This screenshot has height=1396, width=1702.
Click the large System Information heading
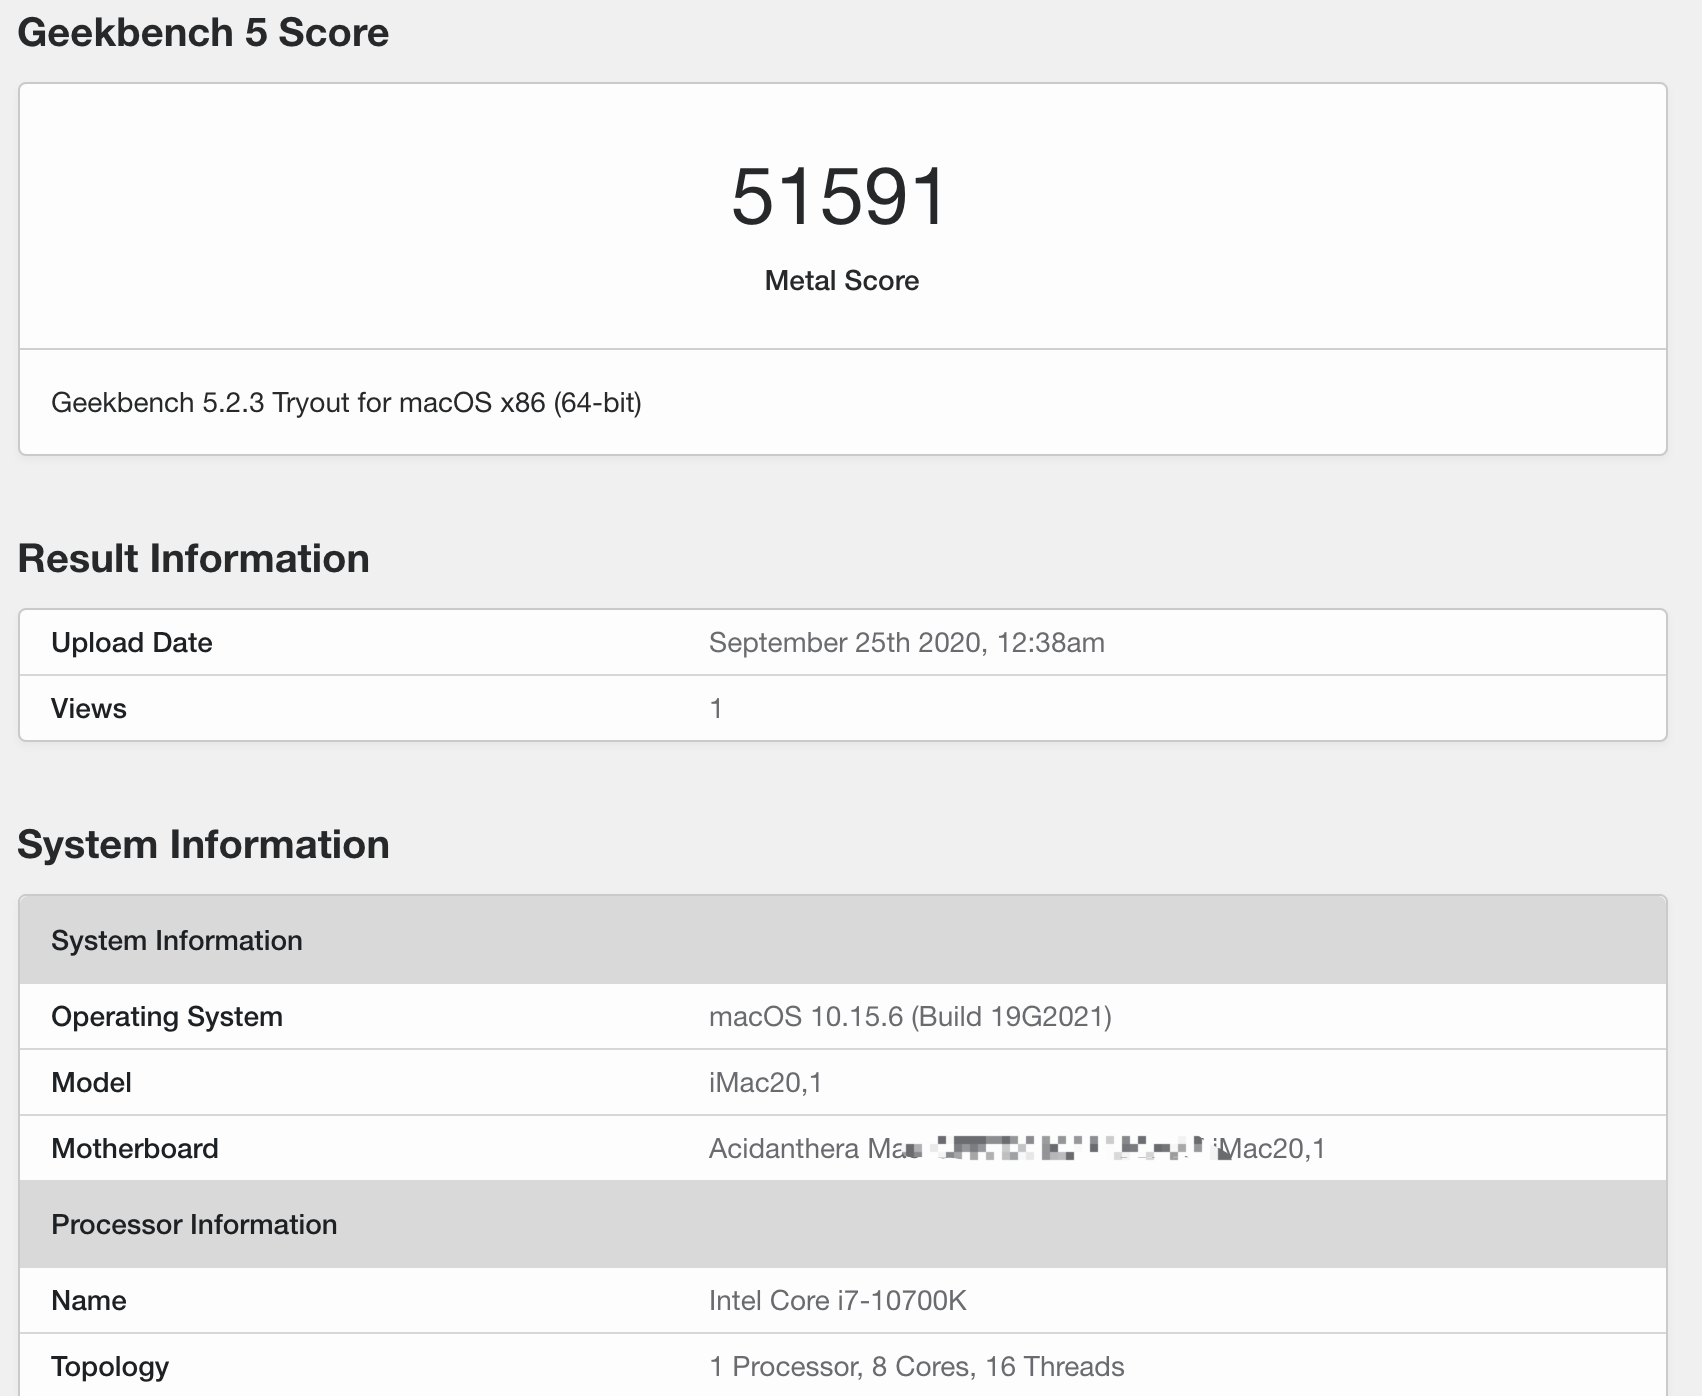point(203,845)
